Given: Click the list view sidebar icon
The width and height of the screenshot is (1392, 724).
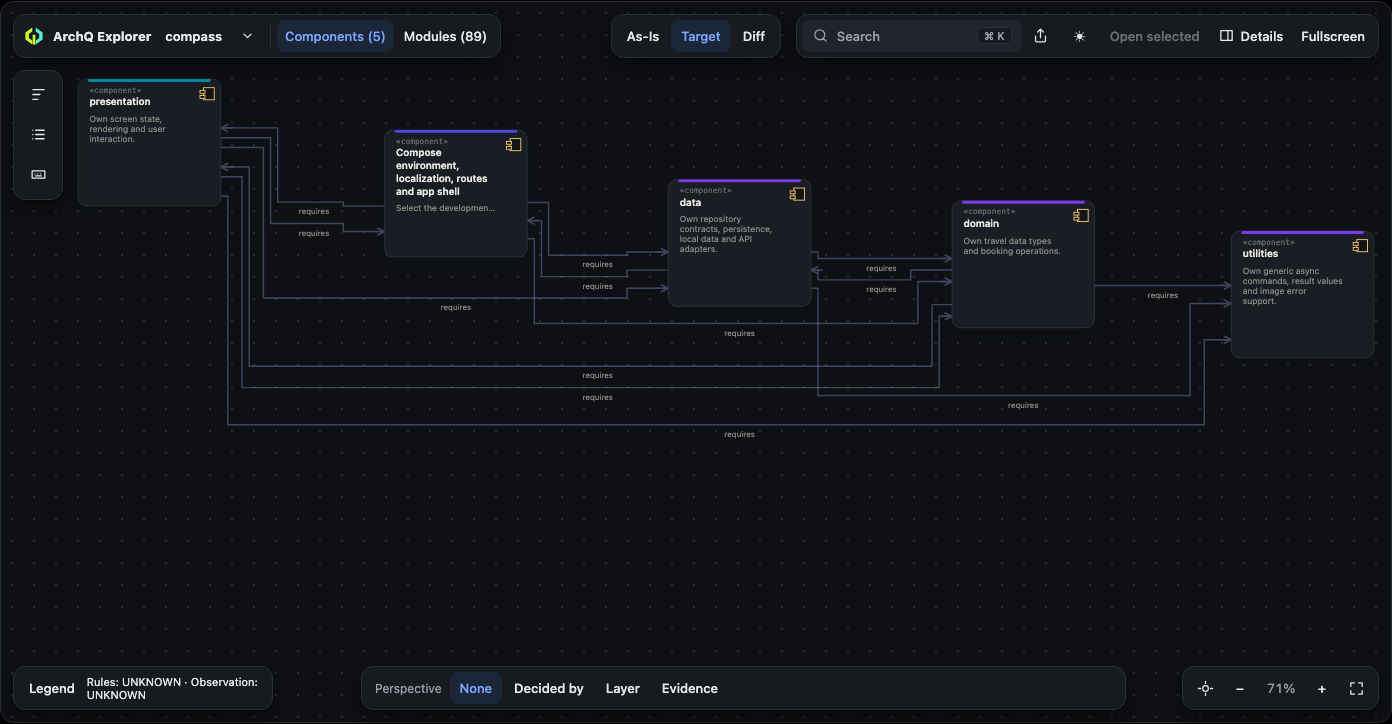Looking at the screenshot, I should [38, 135].
